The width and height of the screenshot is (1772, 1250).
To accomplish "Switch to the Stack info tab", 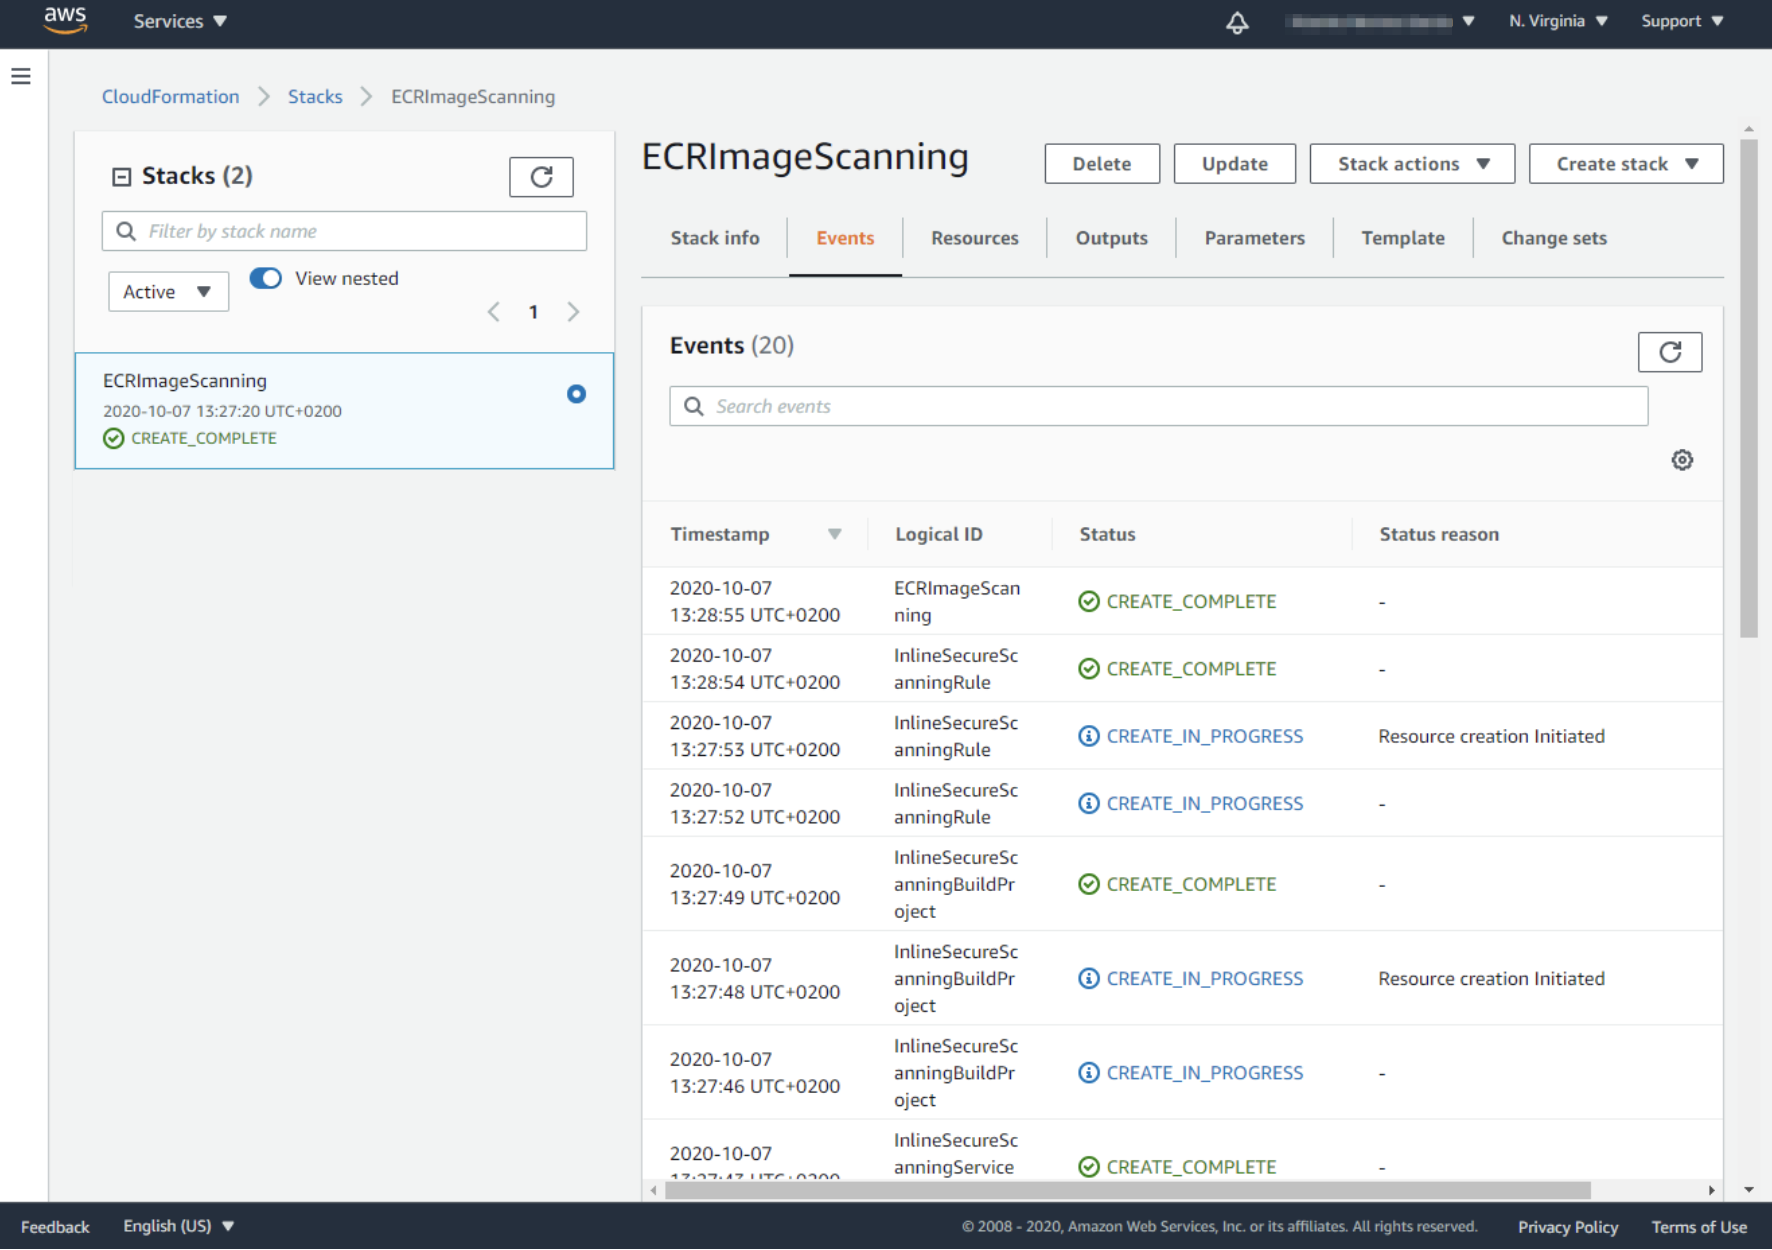I will pos(715,238).
